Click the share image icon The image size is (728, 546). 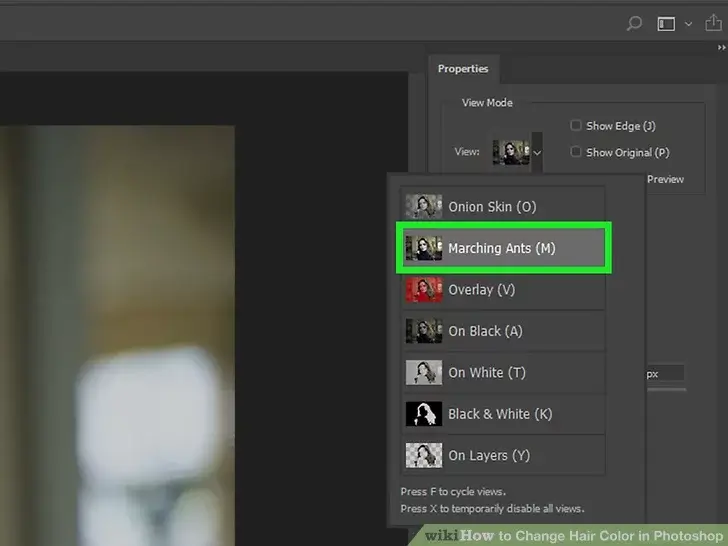coord(715,24)
